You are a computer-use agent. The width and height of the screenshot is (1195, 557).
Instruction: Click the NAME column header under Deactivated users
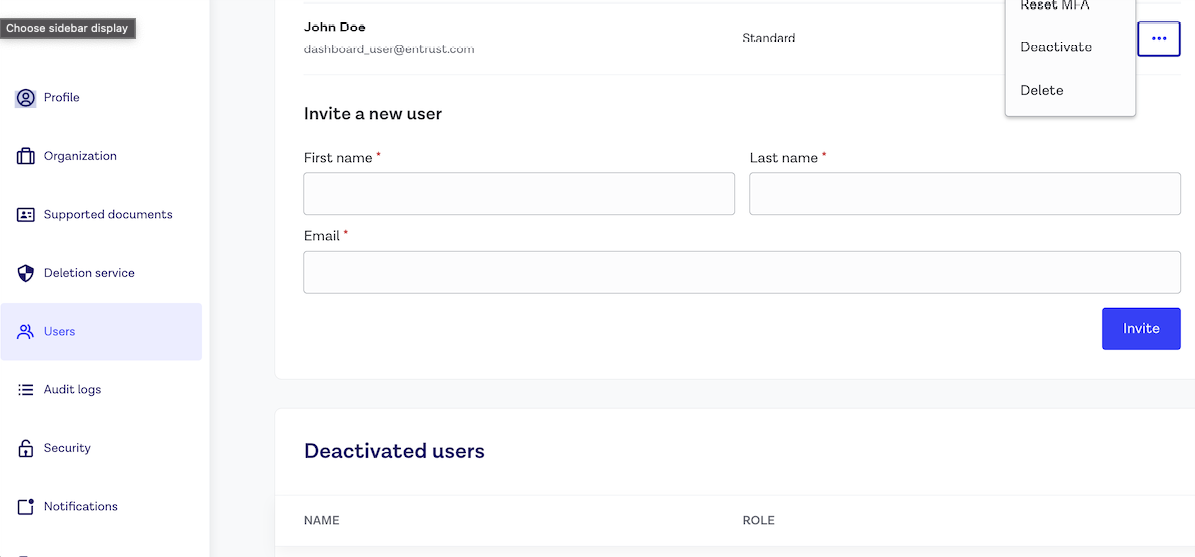tap(321, 520)
